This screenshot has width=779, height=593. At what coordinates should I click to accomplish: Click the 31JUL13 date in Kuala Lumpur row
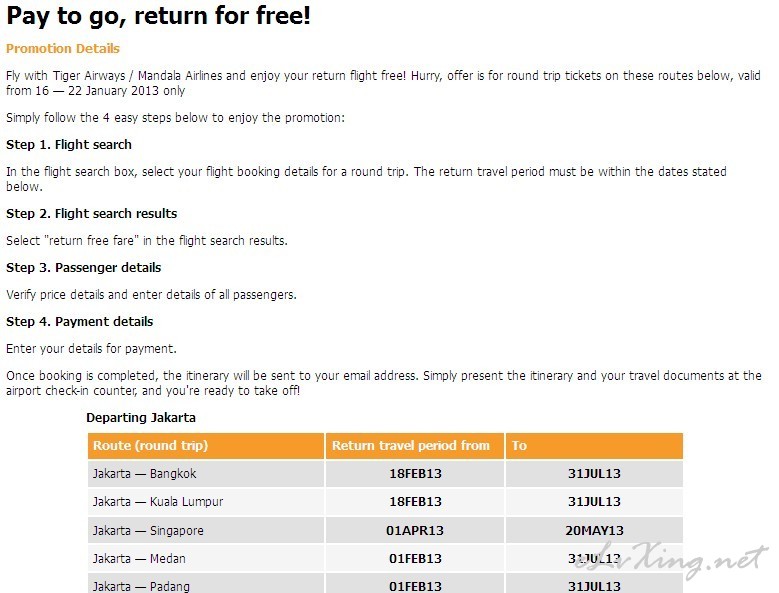pos(594,502)
